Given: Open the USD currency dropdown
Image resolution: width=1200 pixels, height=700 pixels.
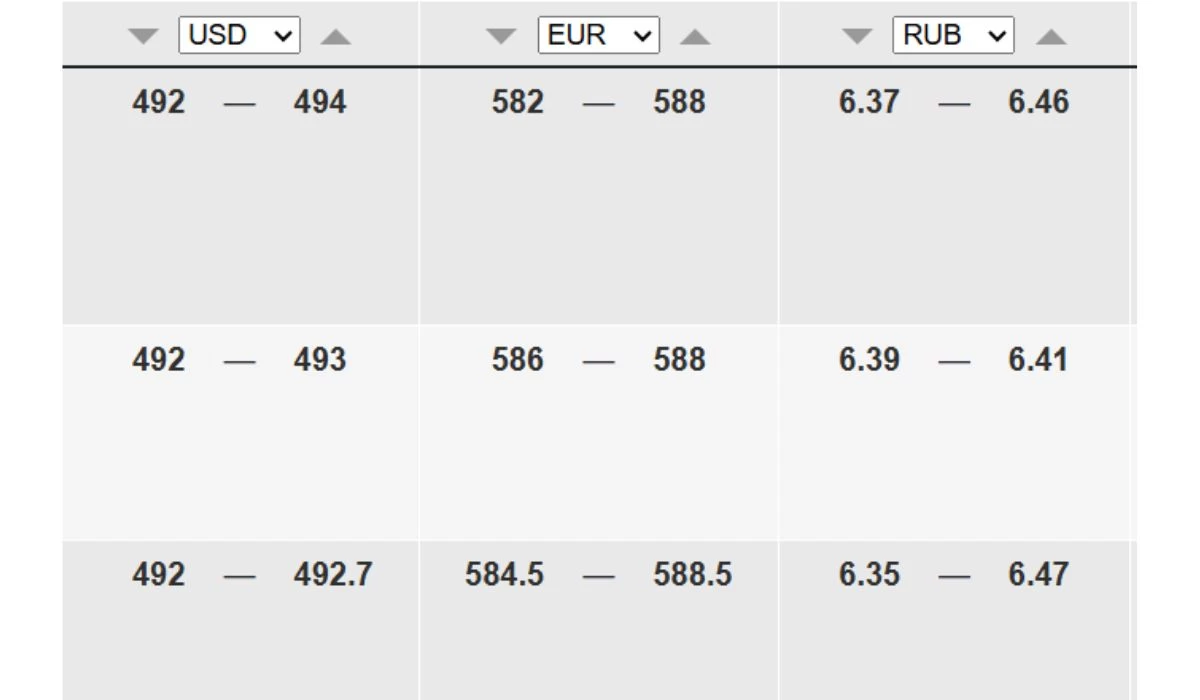Looking at the screenshot, I should [x=239, y=35].
